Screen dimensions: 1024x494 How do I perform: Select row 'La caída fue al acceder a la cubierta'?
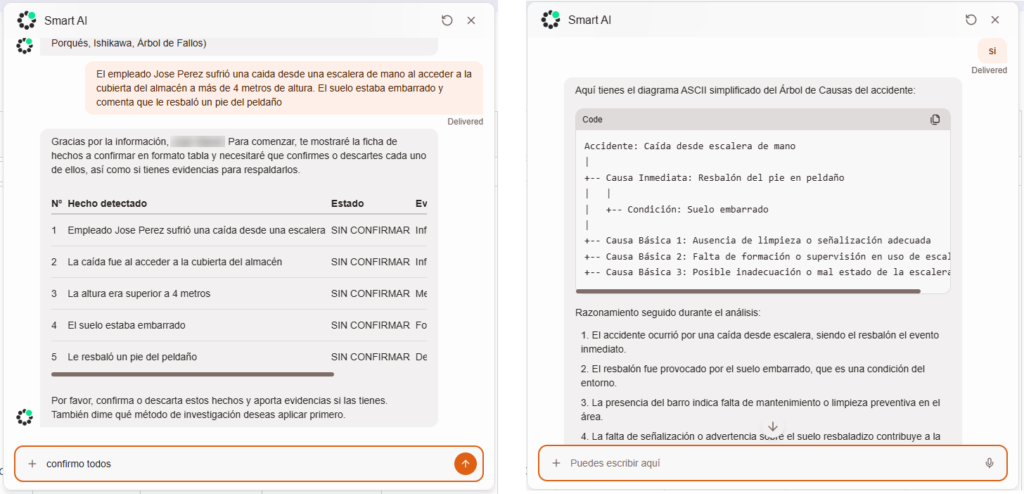pos(238,261)
